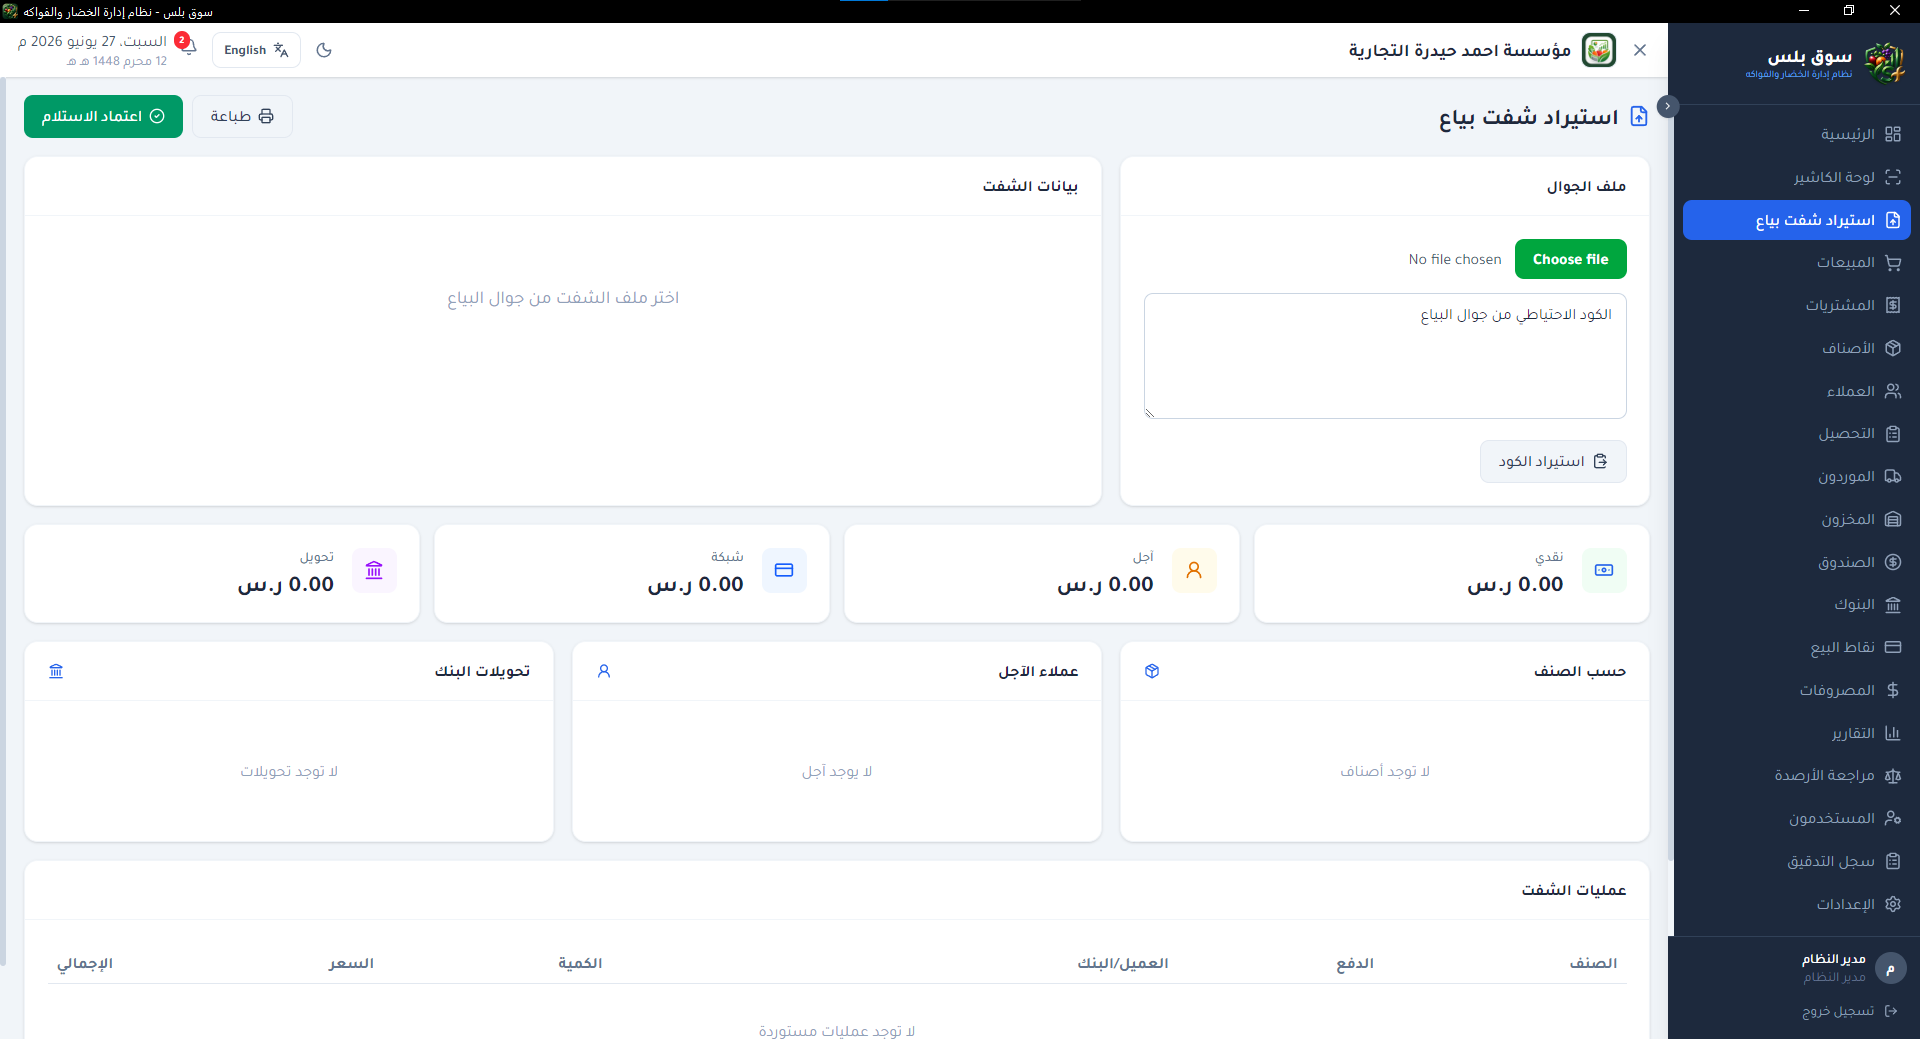Click the الإعدادات gear icon
The image size is (1920, 1039).
pyautogui.click(x=1892, y=904)
